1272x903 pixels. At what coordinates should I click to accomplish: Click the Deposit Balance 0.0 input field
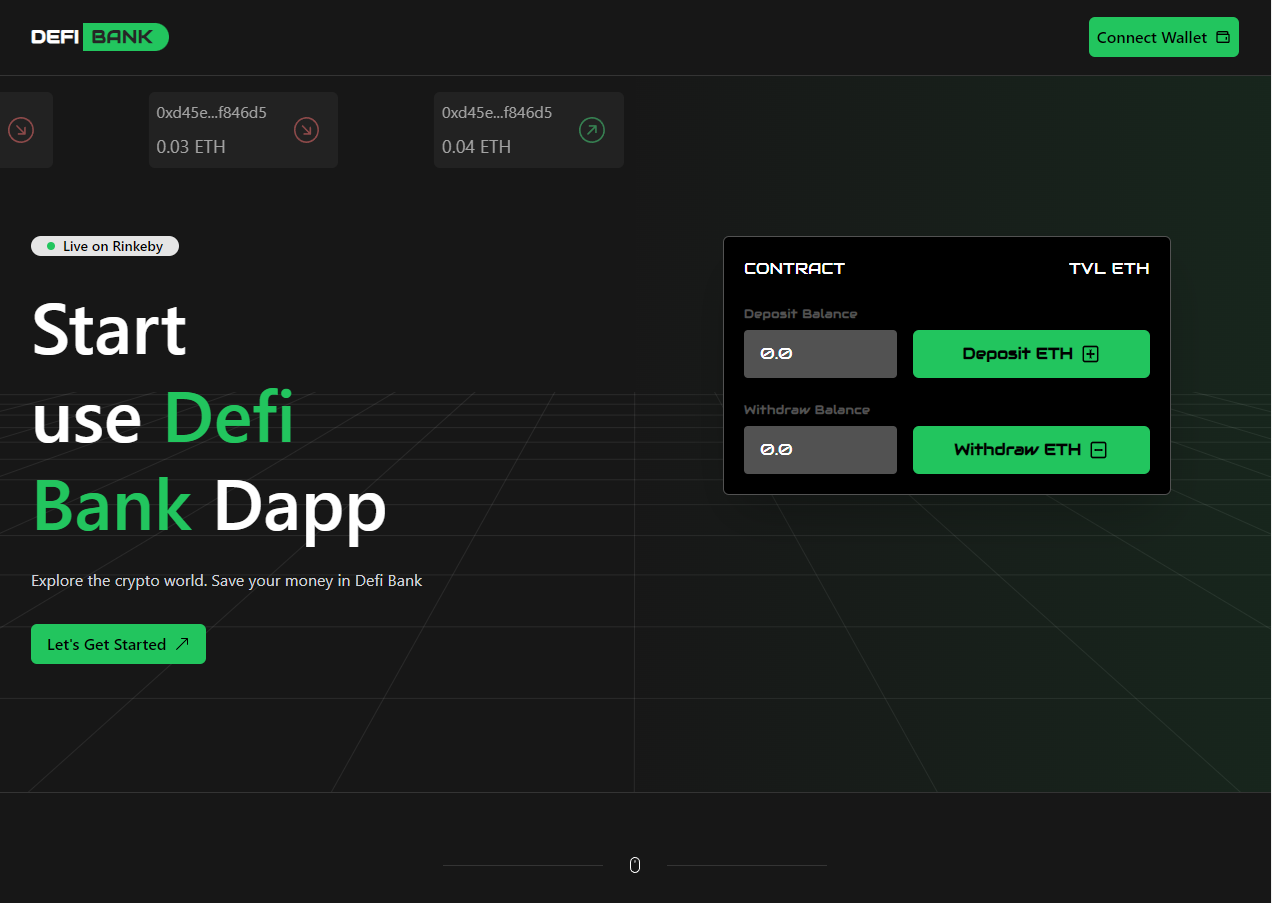820,353
